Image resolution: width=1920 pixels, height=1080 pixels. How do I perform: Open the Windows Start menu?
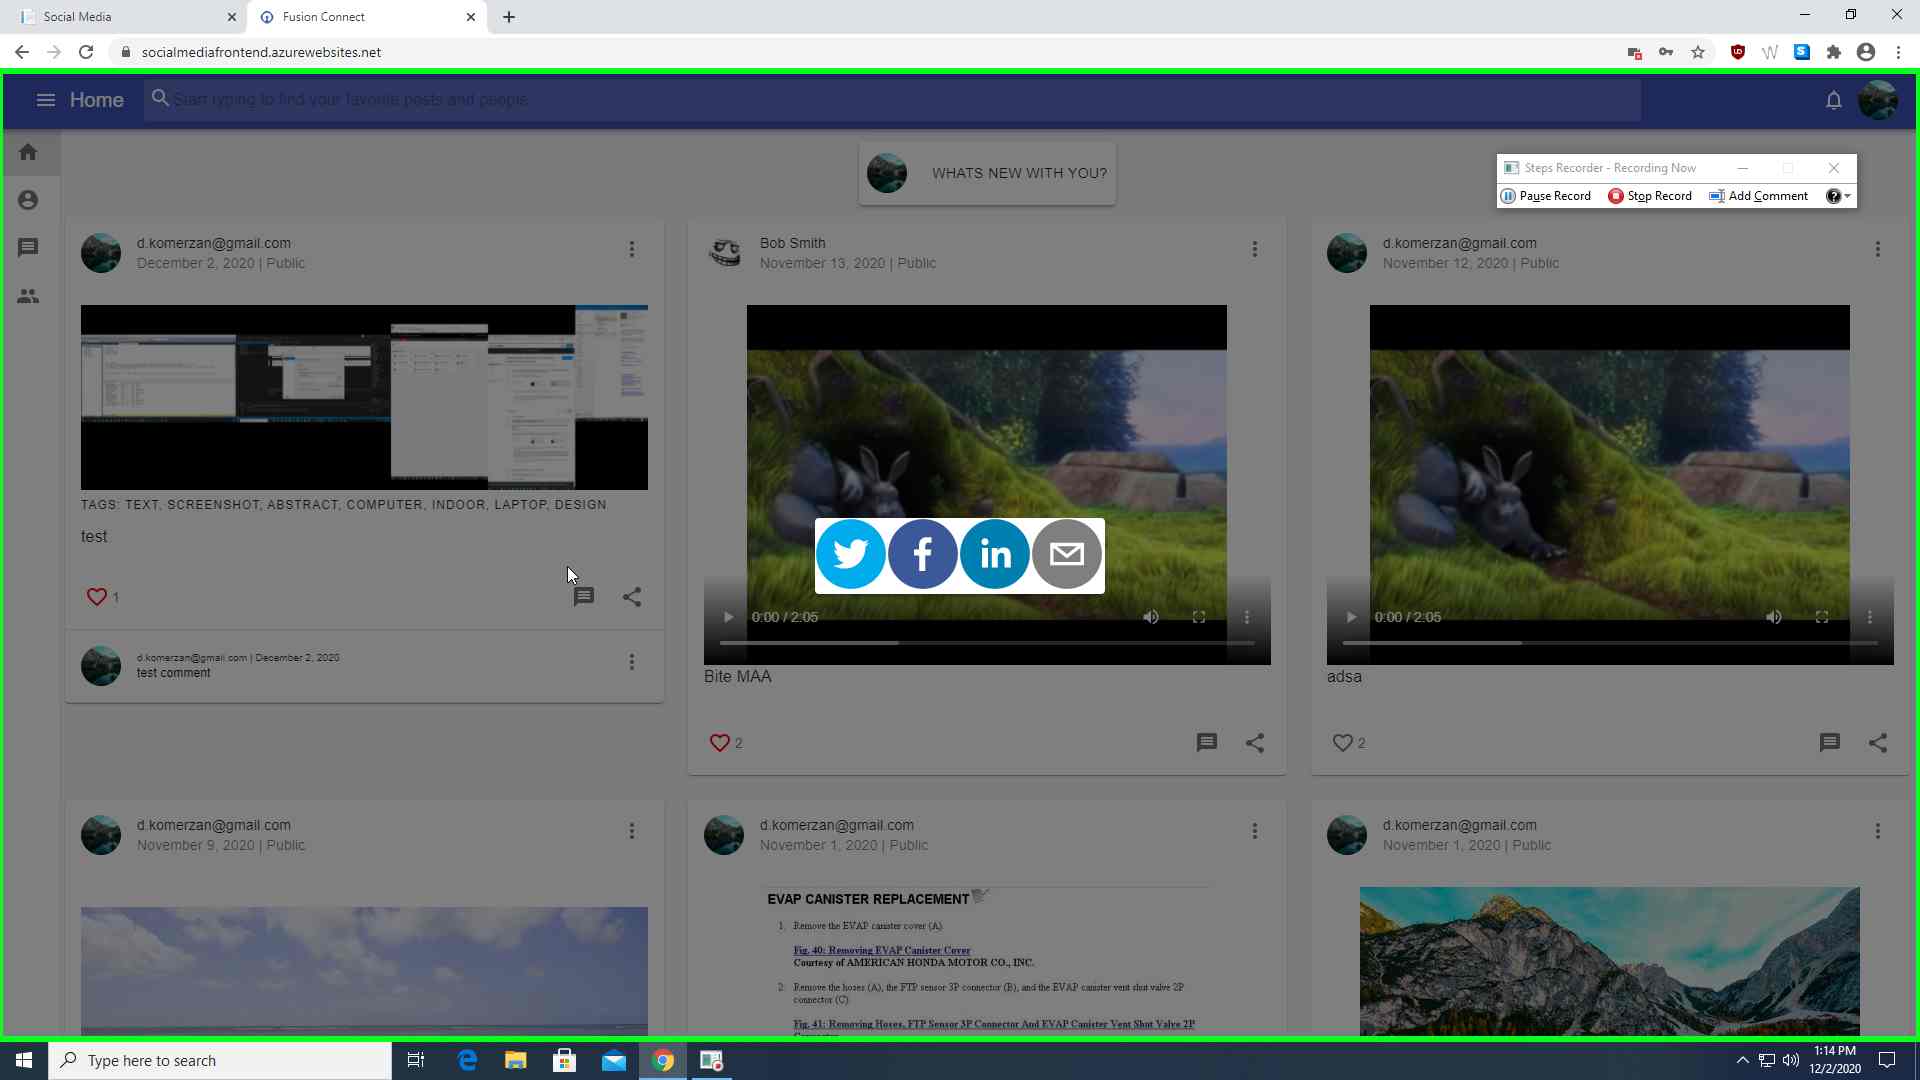[x=24, y=1060]
